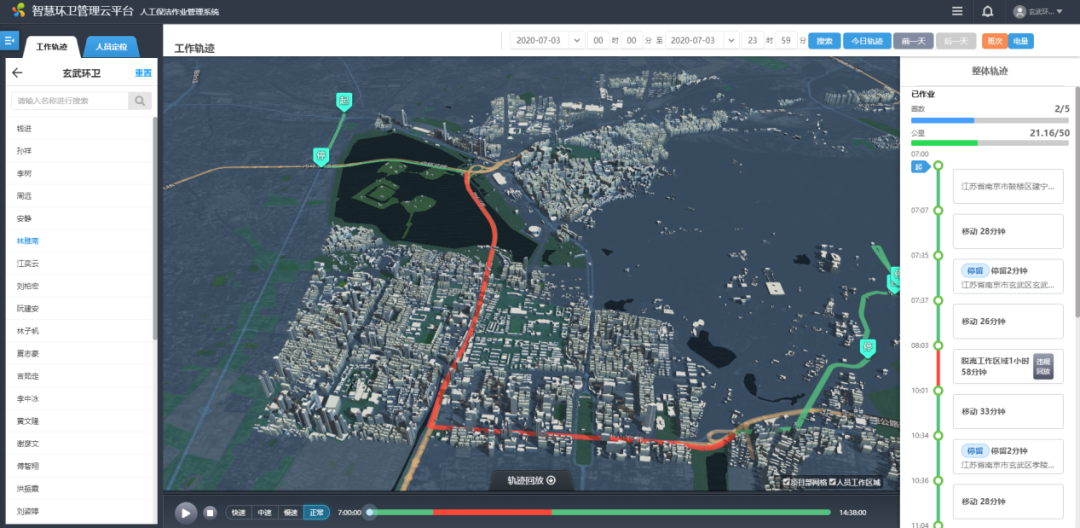This screenshot has height=528, width=1080.
Task: Click playback progress bar red segment
Action: pos(492,512)
